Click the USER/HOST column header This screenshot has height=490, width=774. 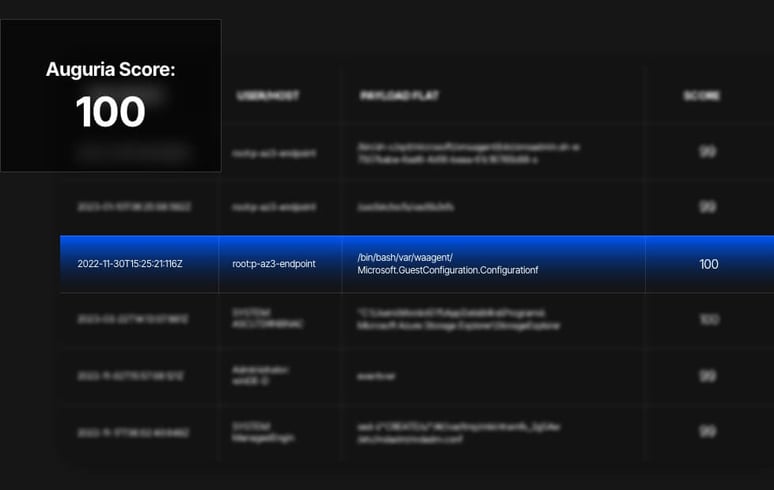(x=268, y=96)
